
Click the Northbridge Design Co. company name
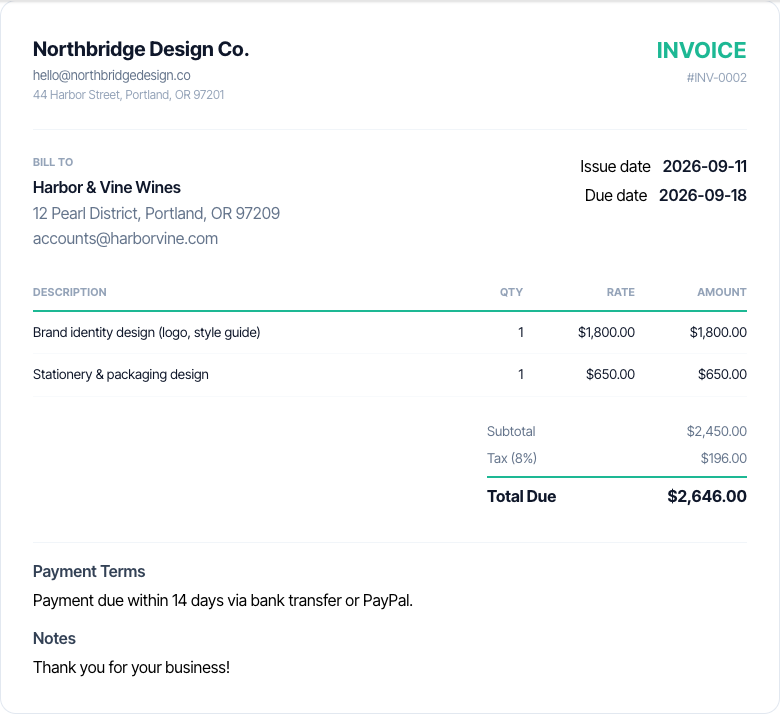141,49
